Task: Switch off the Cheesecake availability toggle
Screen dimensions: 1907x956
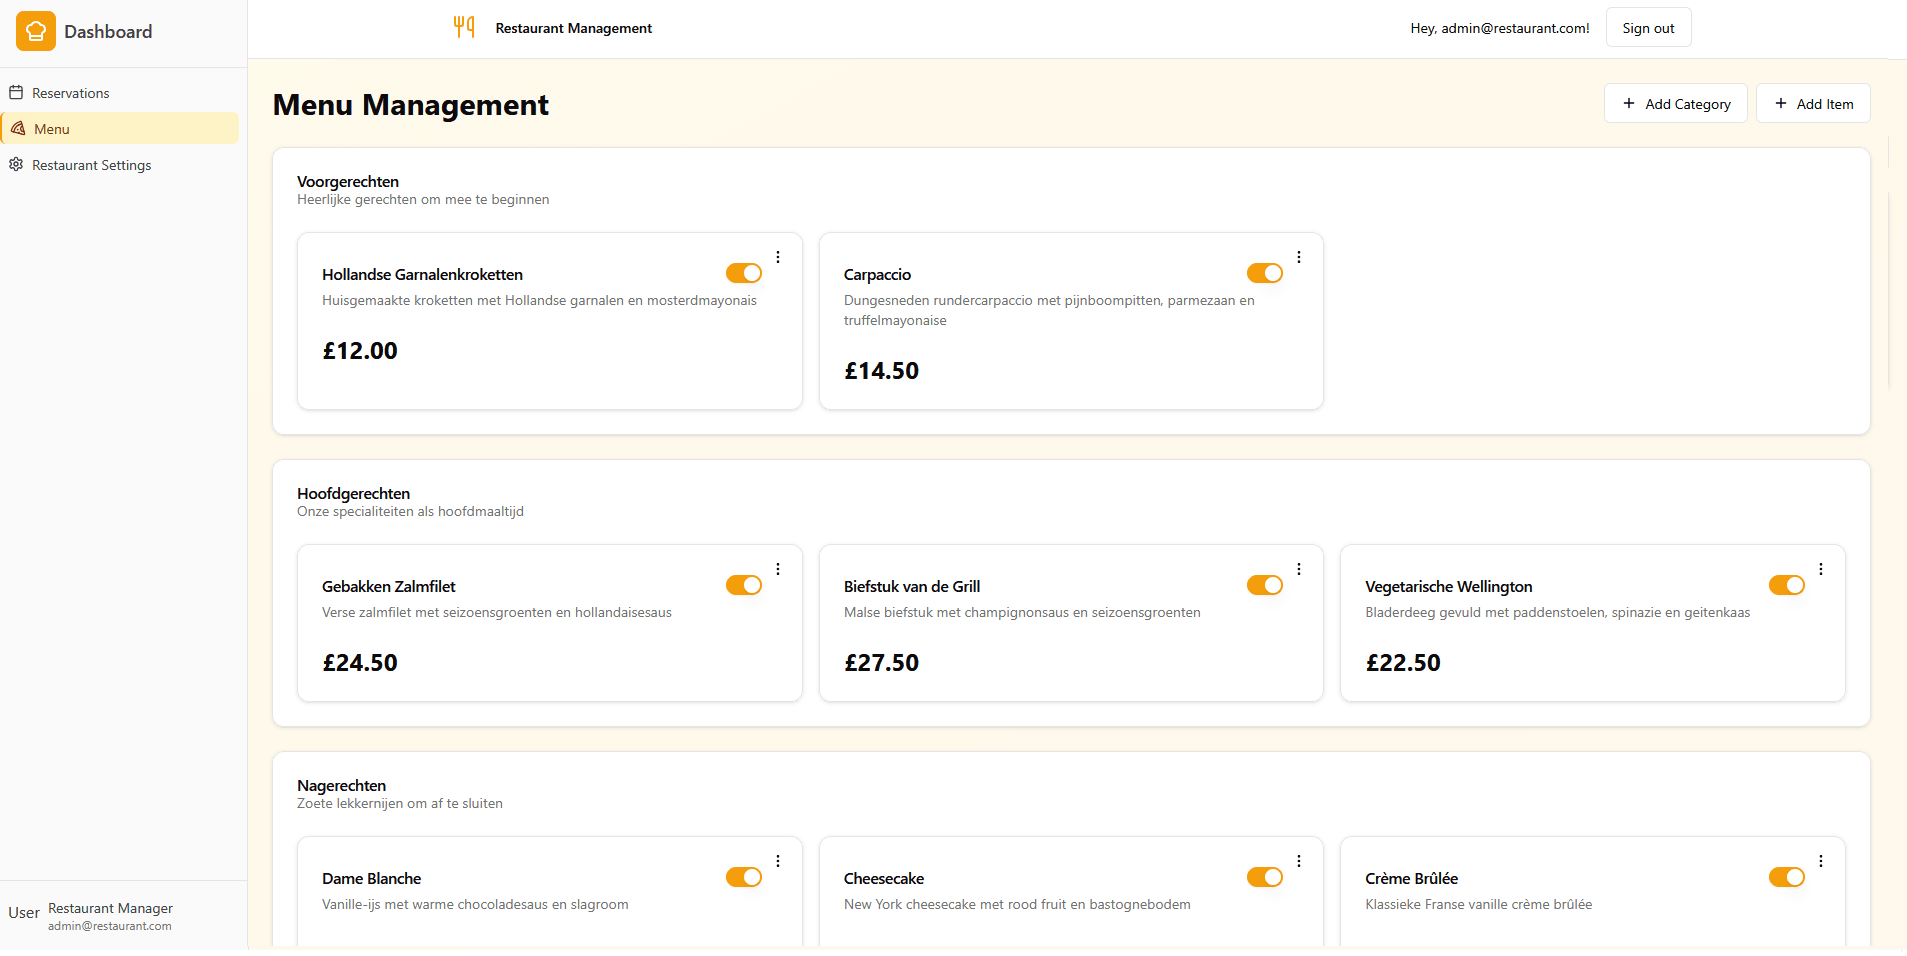Action: pos(1264,877)
